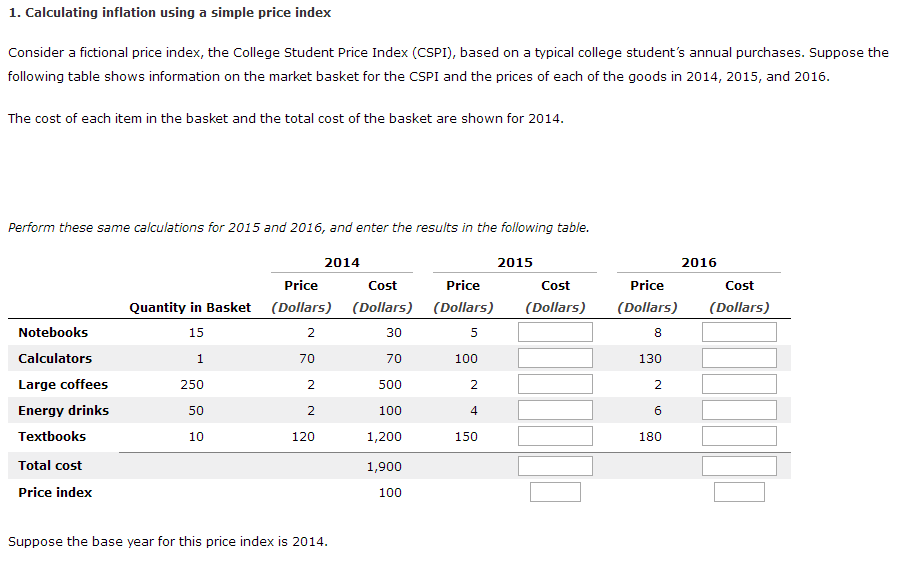Screen dimensions: 902x580
Task: Click 2015 cost field for Notebooks
Action: [x=555, y=332]
